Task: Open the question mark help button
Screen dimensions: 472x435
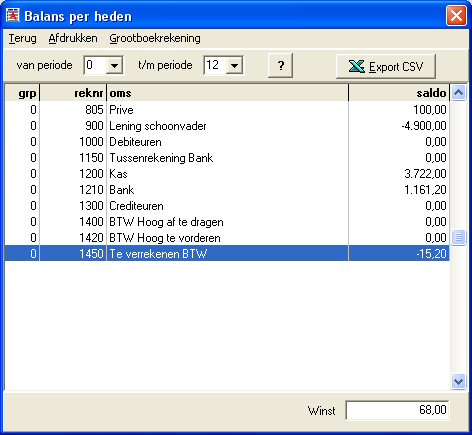Action: (x=281, y=65)
